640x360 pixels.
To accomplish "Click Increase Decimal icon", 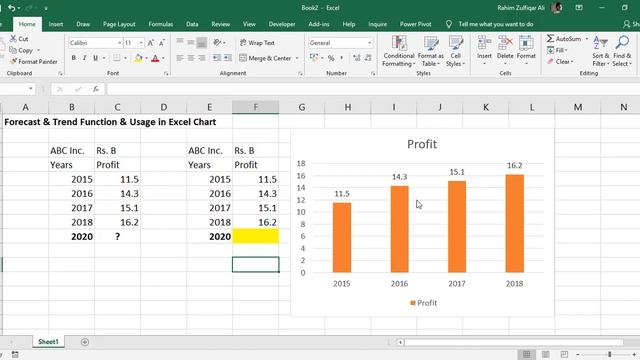I will coord(357,58).
